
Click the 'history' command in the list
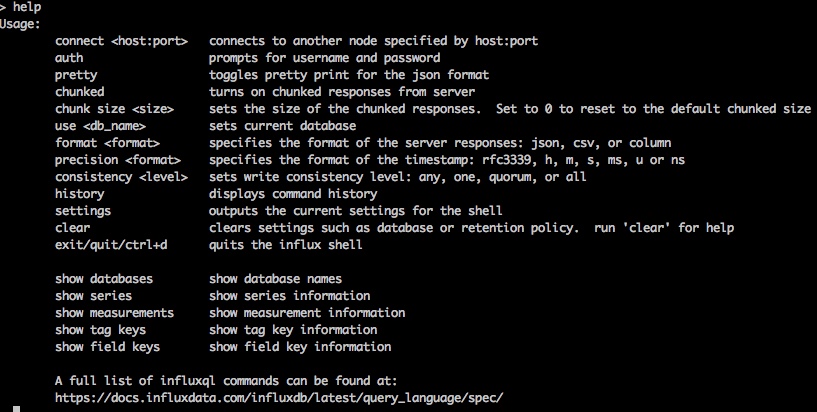click(x=79, y=194)
